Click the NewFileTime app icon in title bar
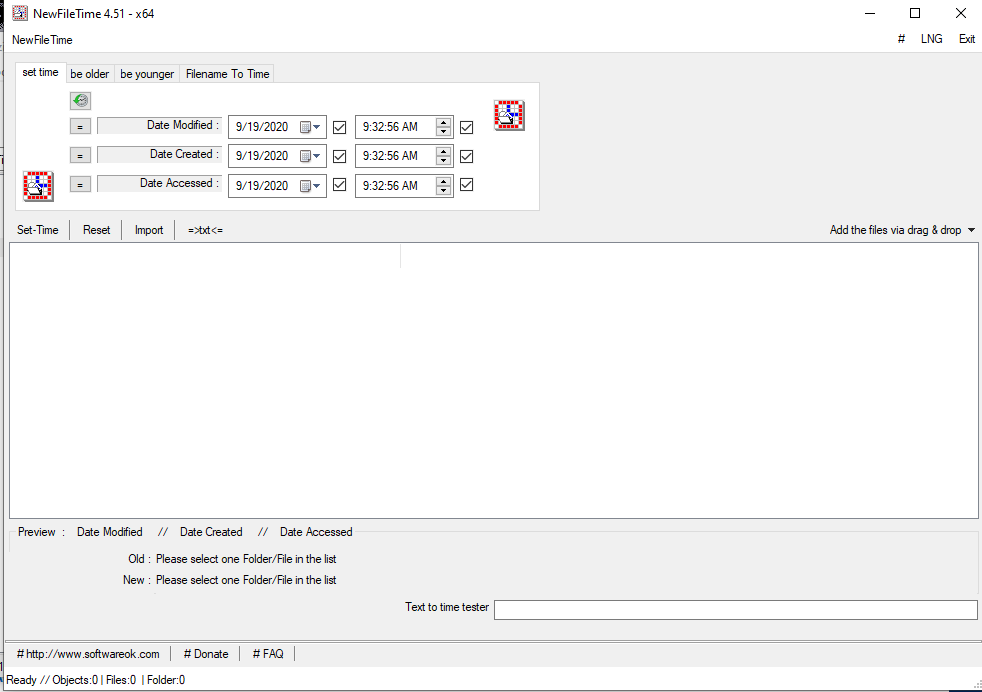 [20, 13]
